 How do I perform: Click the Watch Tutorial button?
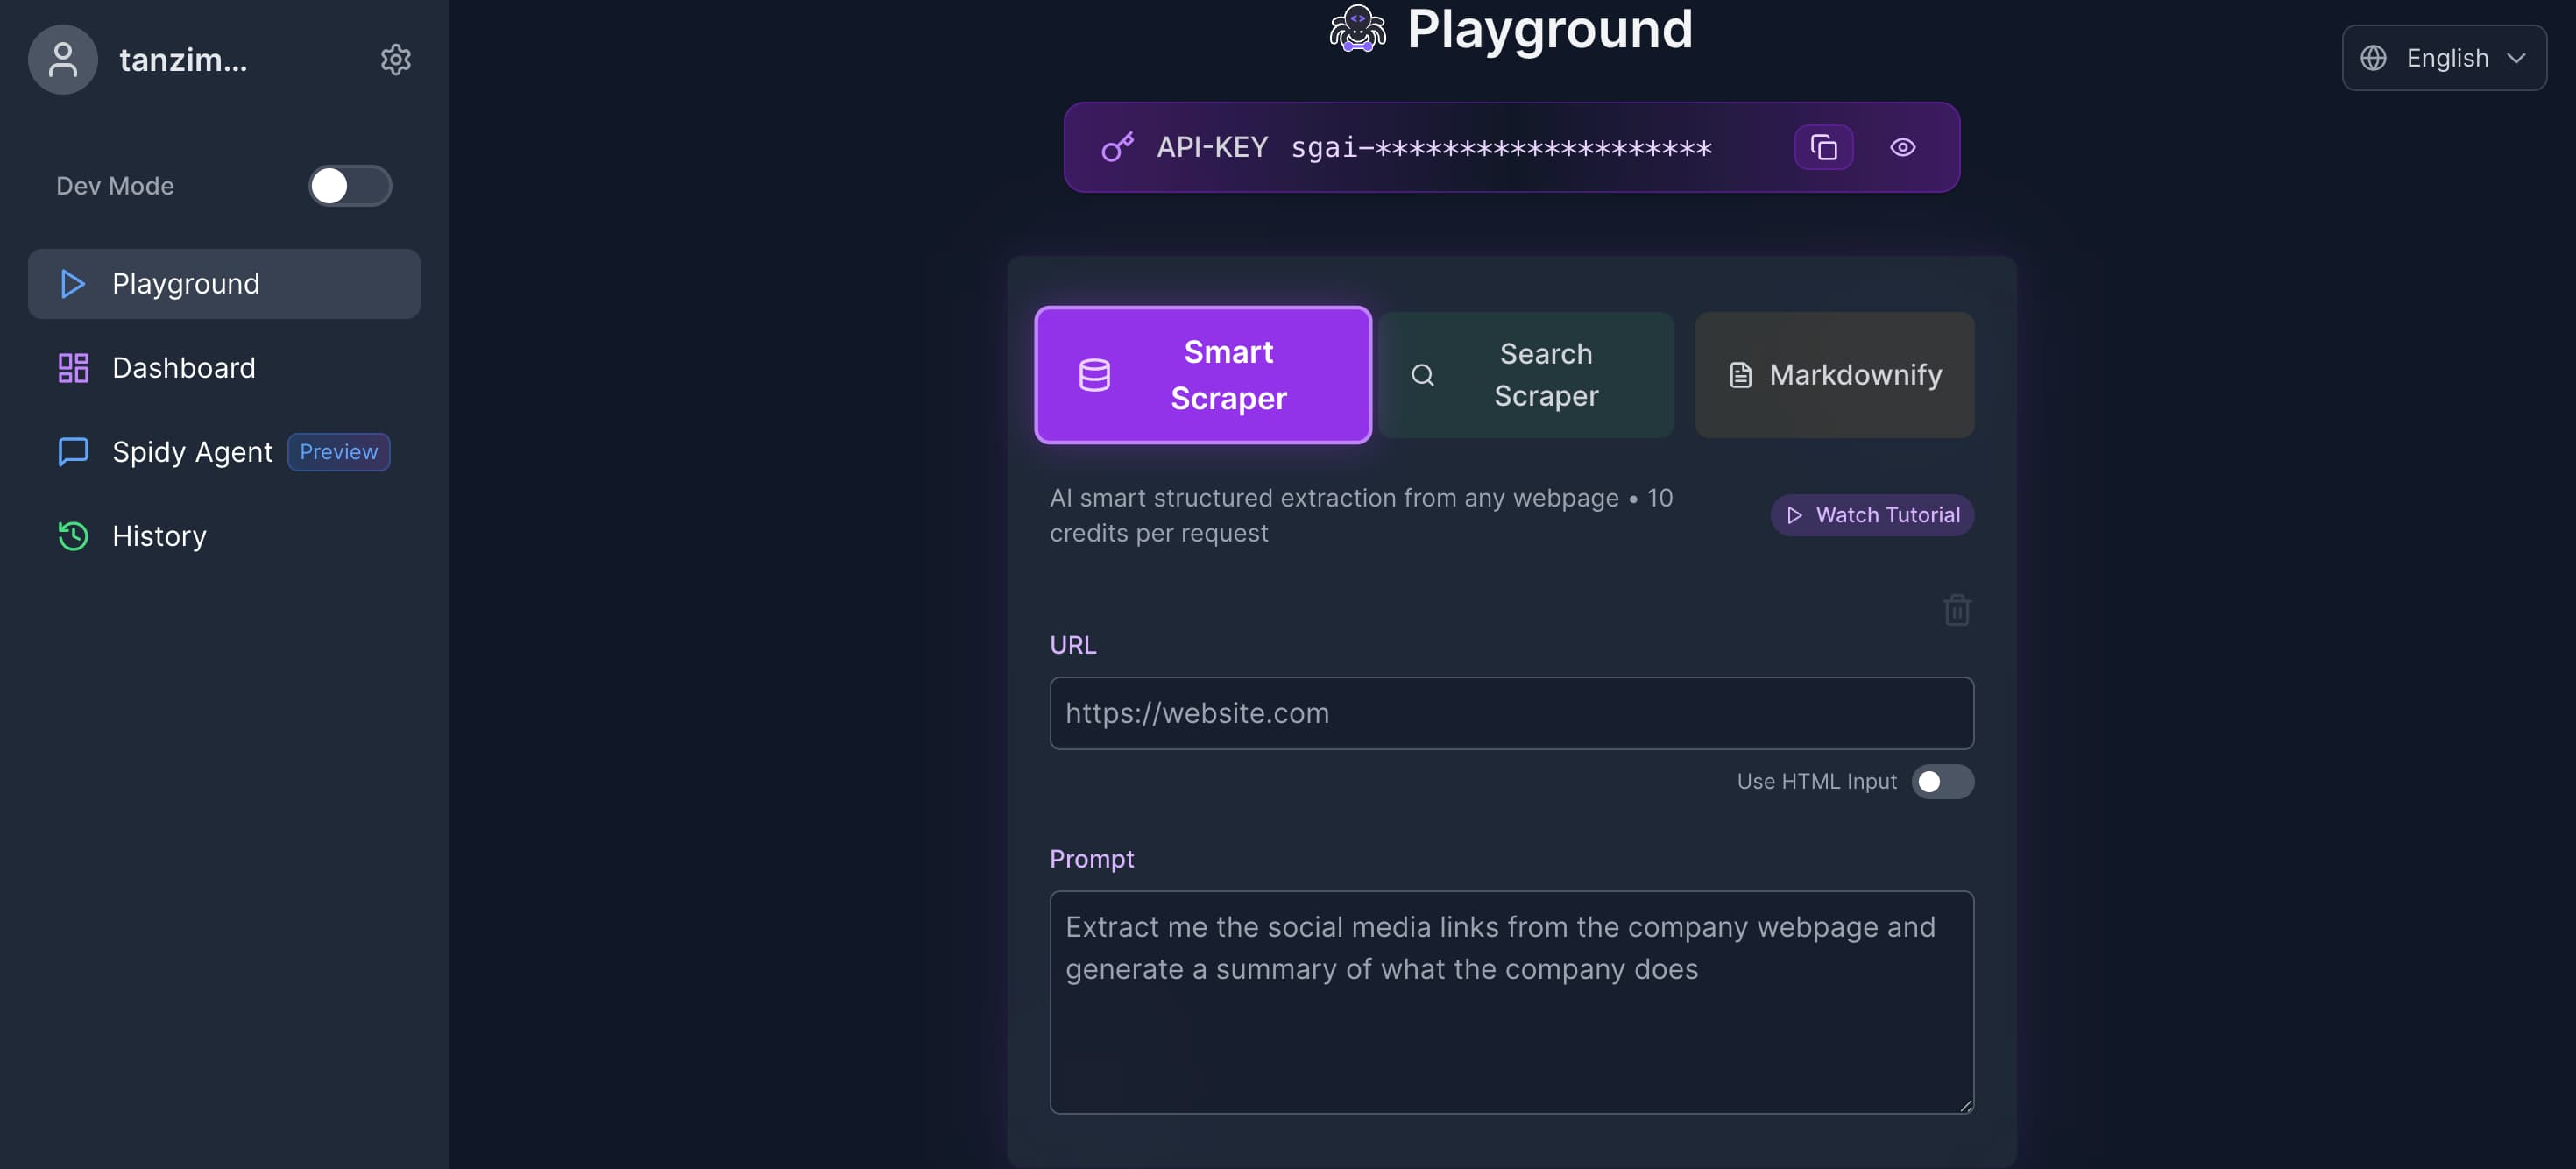tap(1872, 515)
